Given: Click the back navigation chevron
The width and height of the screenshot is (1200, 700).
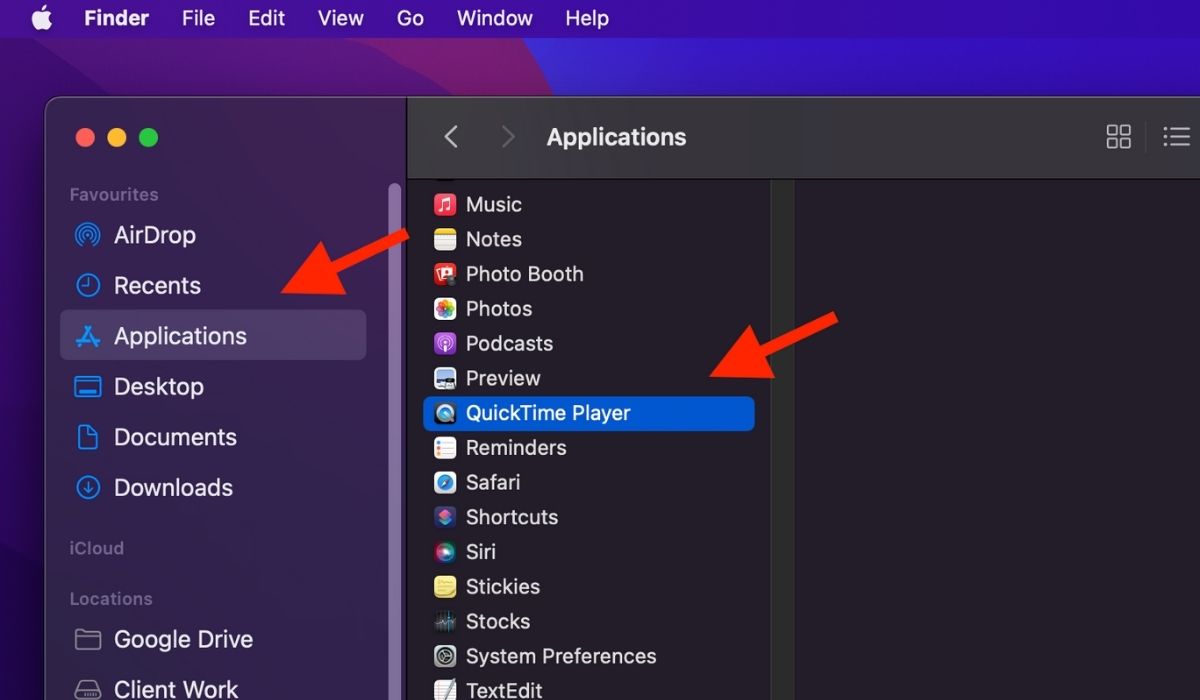Looking at the screenshot, I should coord(451,137).
